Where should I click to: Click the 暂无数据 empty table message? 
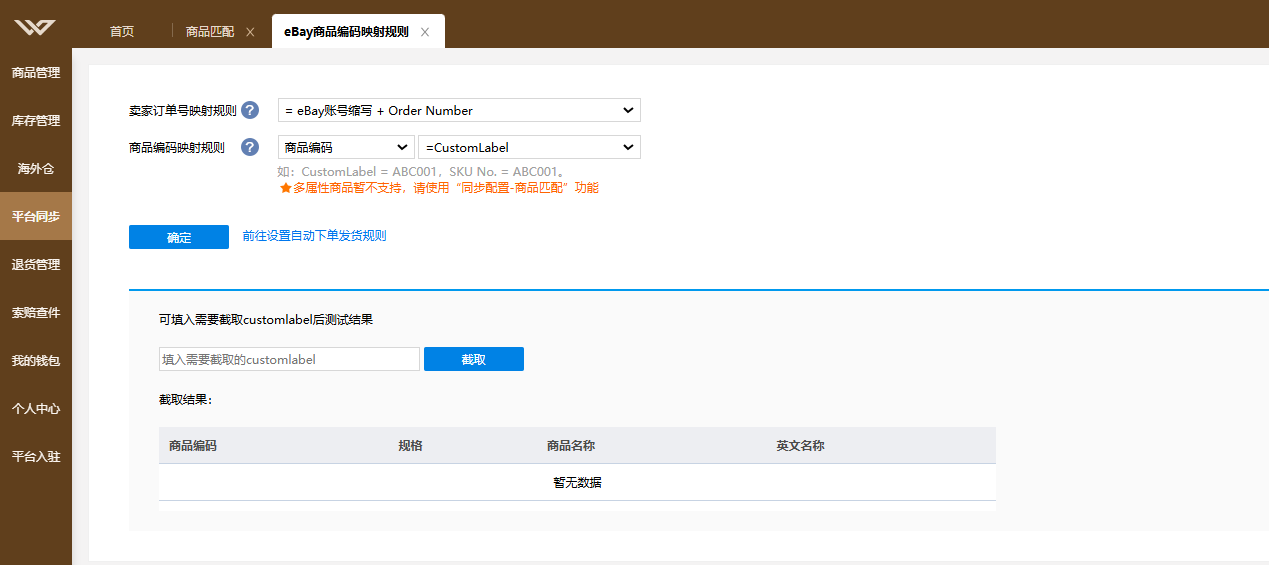tap(577, 482)
